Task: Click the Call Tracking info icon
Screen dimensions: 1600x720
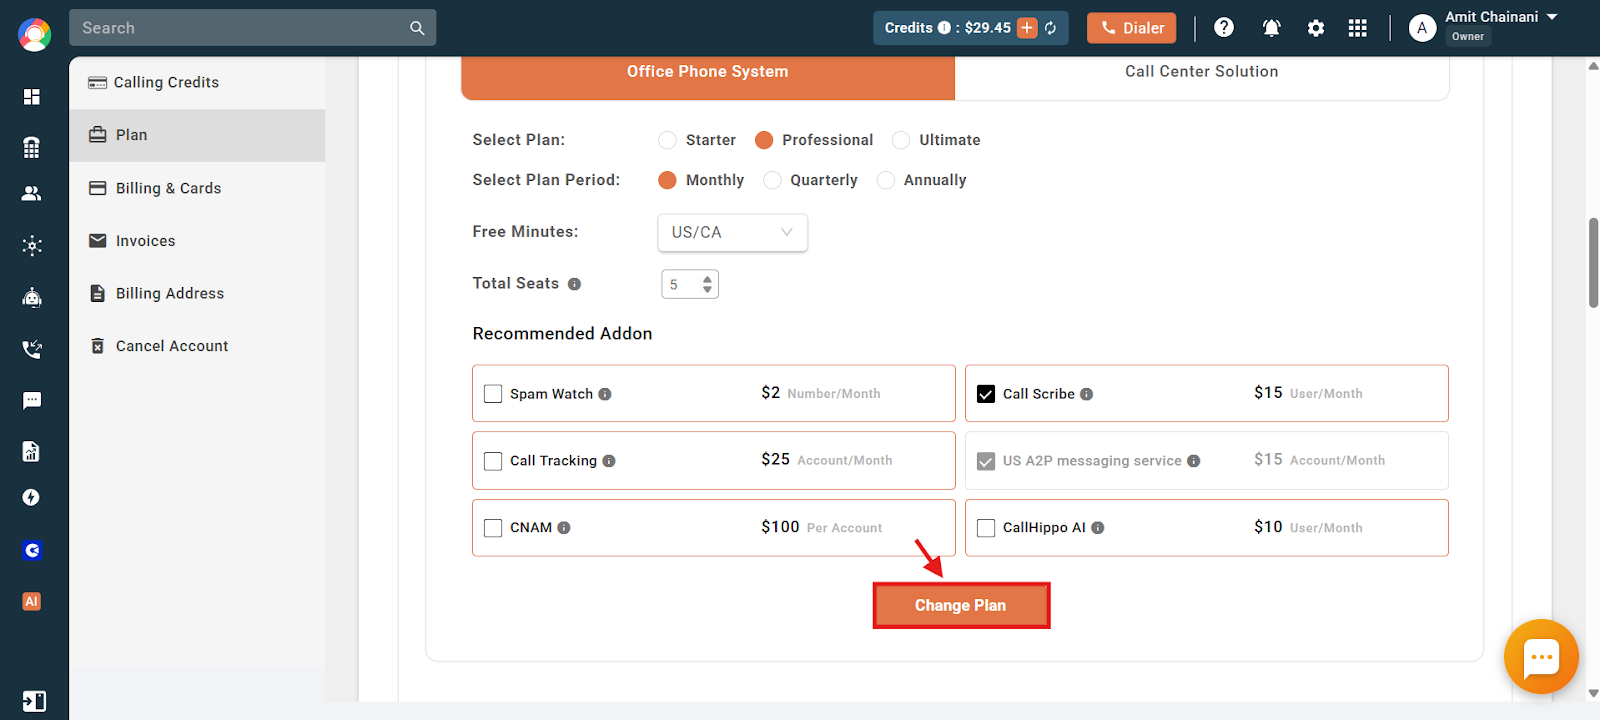Action: coord(609,461)
